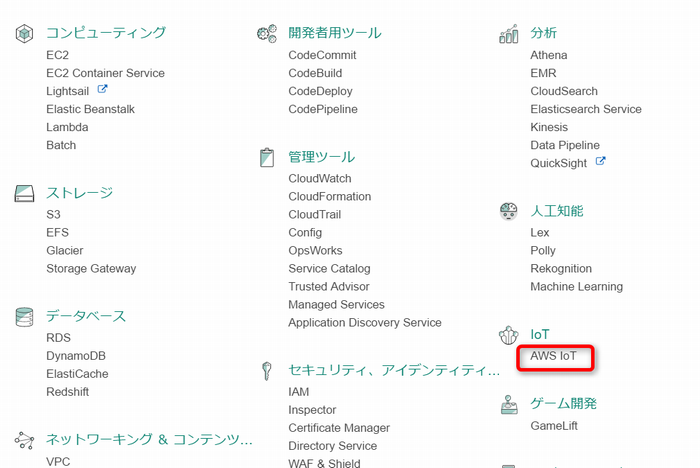Image resolution: width=700 pixels, height=468 pixels.
Task: Open EC2 Container Service
Action: tap(105, 73)
